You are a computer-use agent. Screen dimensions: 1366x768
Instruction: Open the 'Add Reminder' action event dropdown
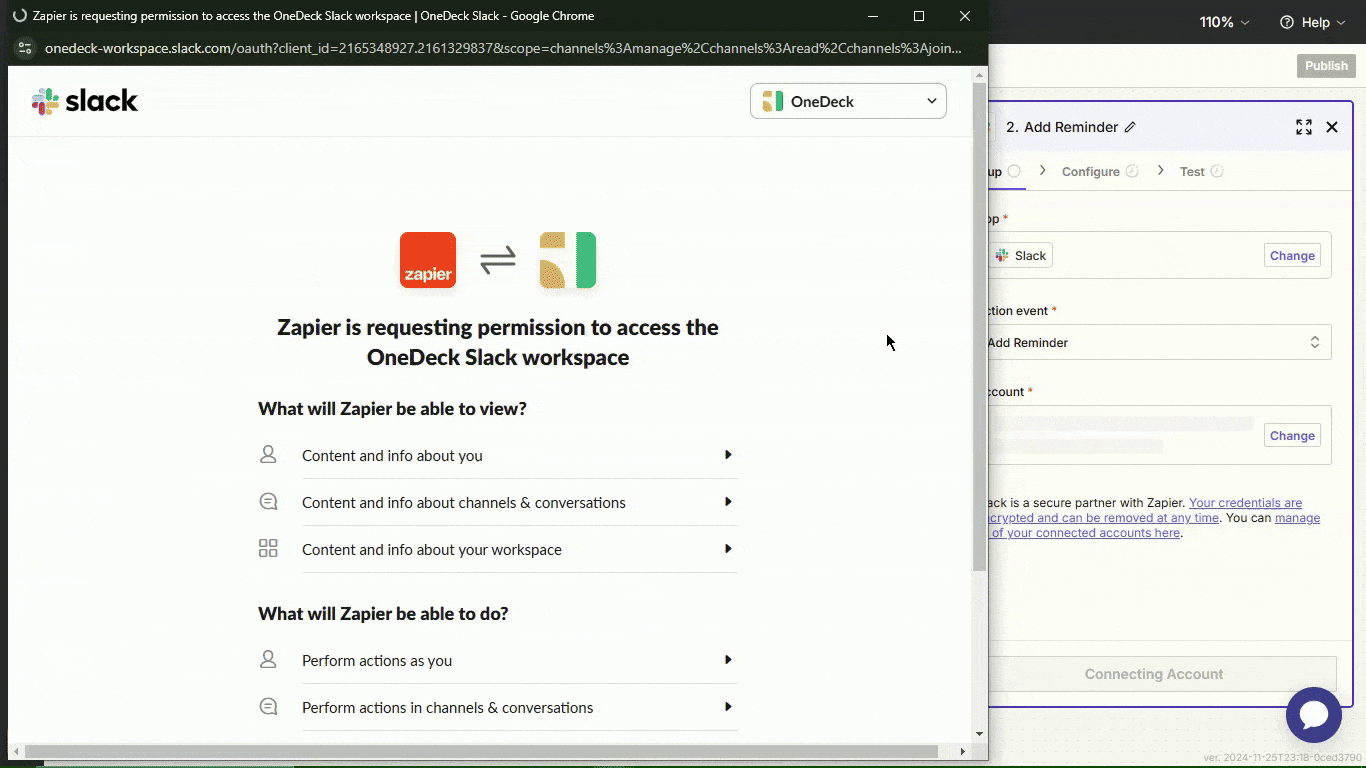1160,342
